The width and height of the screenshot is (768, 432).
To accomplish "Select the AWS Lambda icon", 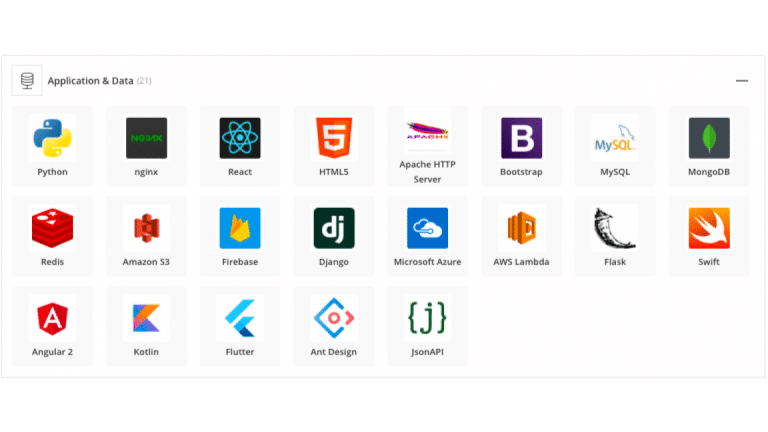I will [521, 228].
